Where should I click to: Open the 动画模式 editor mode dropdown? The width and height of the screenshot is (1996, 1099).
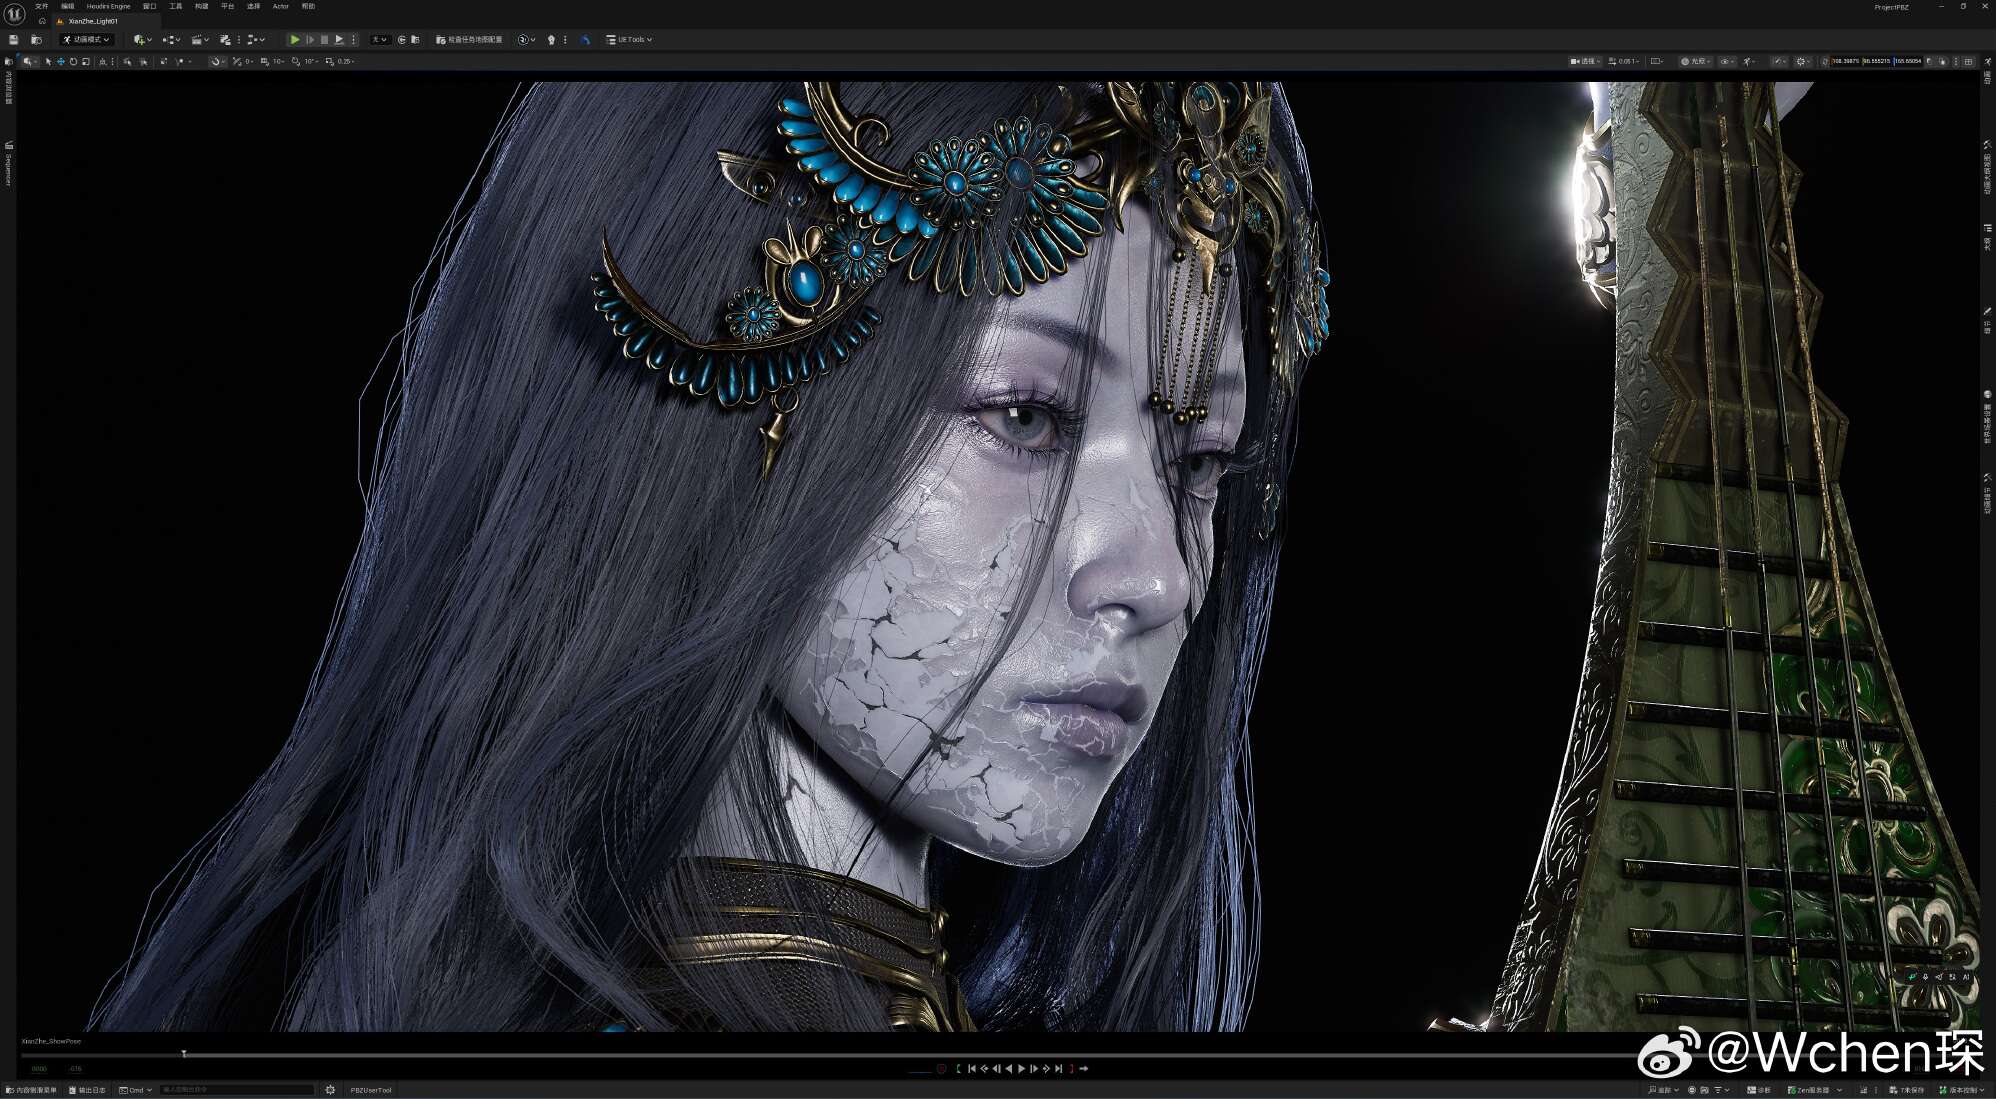click(87, 40)
